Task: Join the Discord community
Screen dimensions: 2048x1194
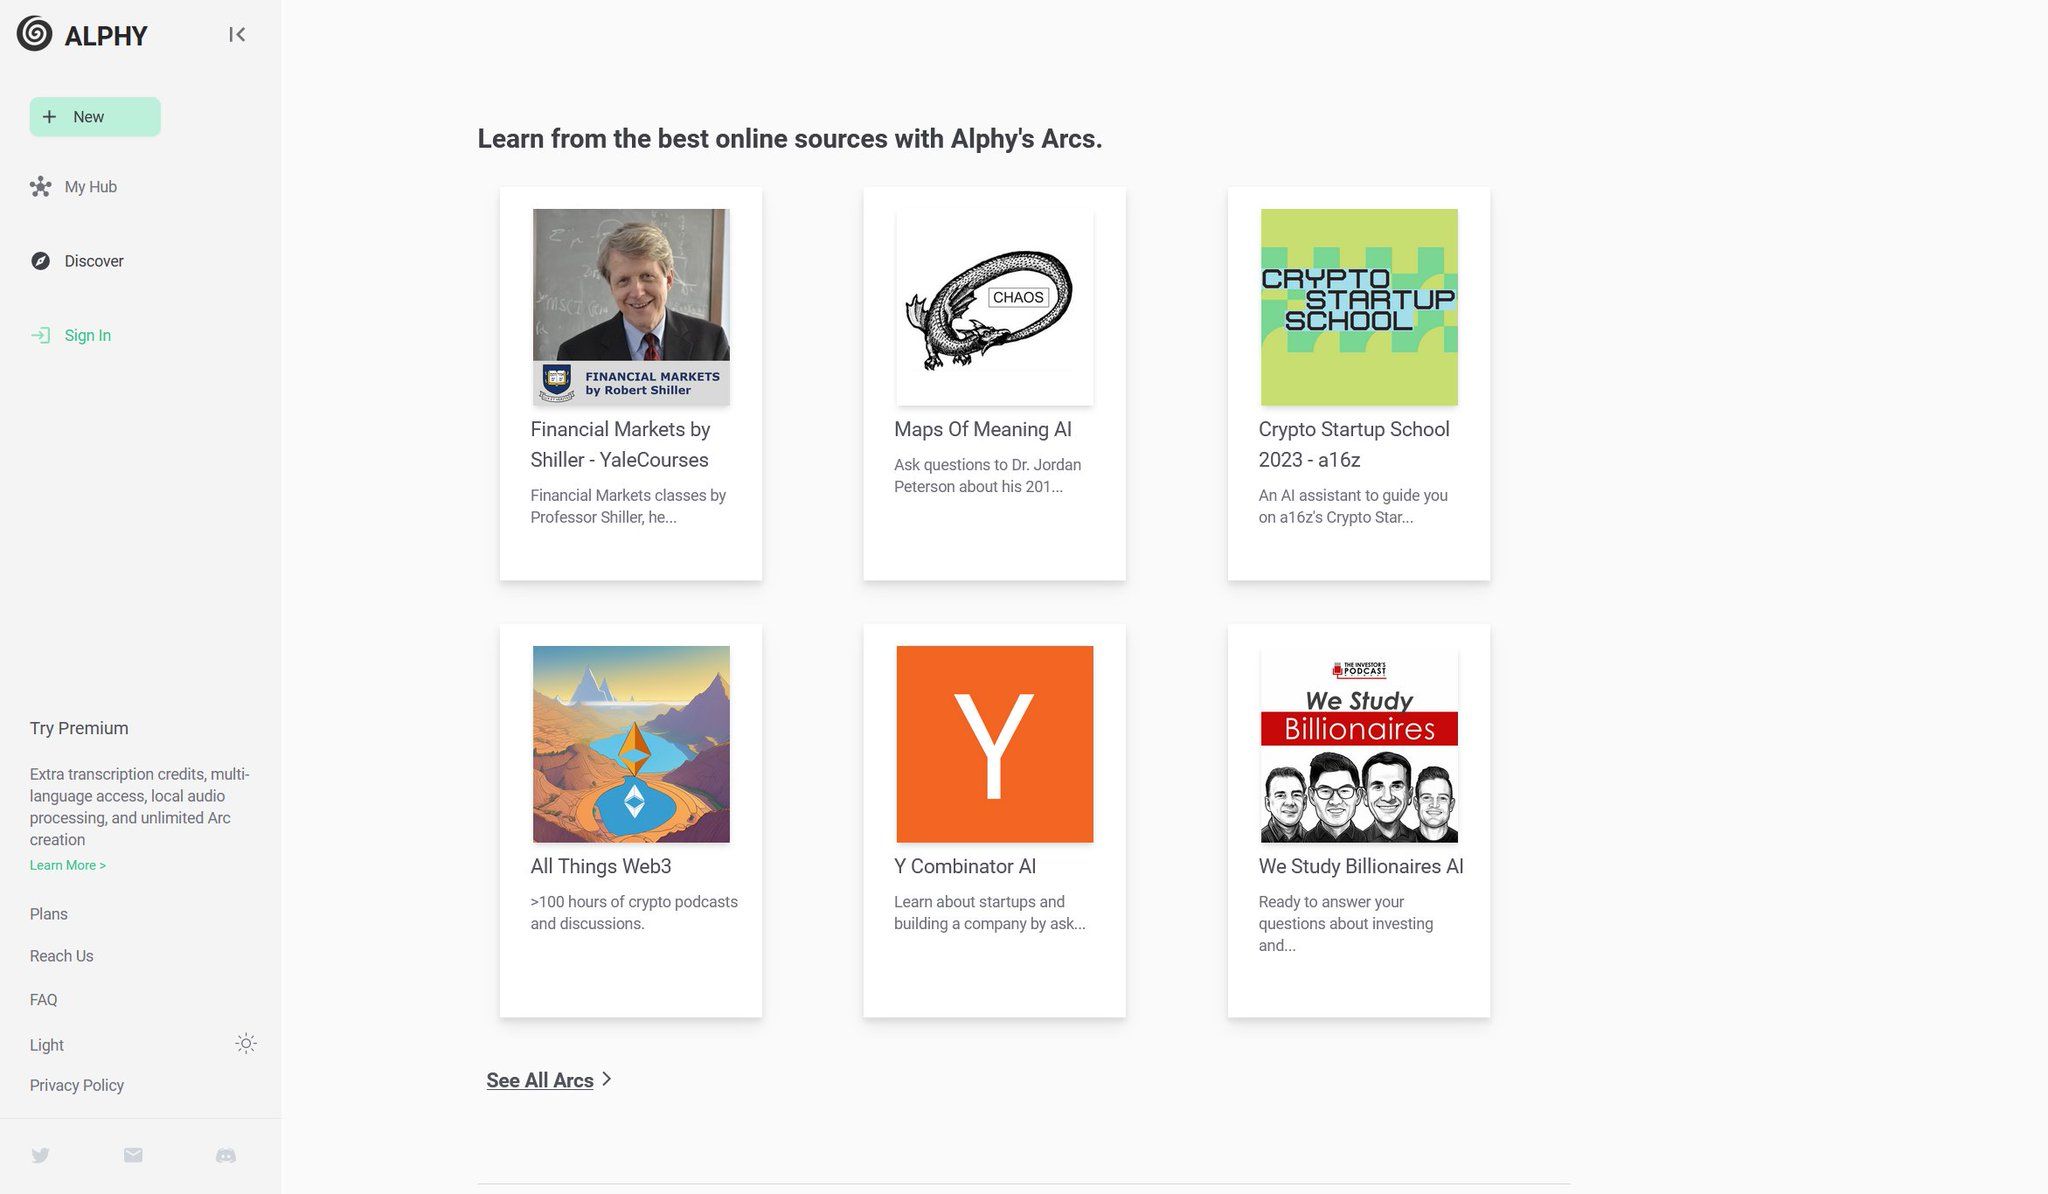Action: (x=225, y=1155)
